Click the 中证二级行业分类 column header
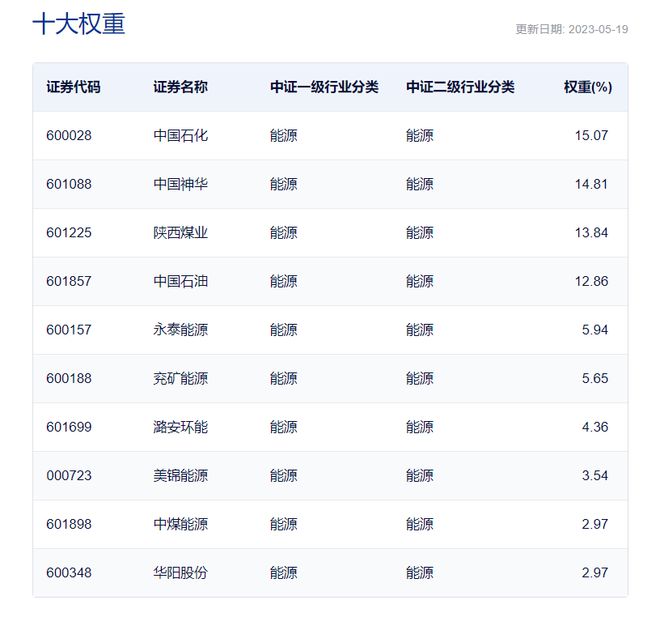 (x=460, y=87)
